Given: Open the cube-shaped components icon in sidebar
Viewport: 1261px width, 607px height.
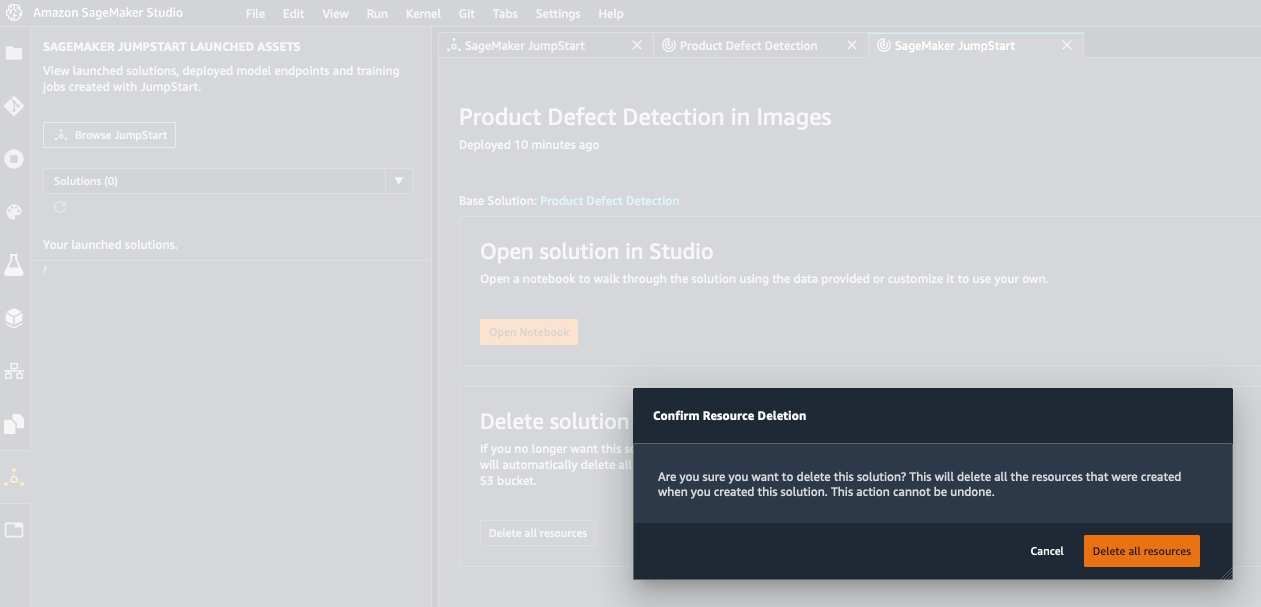Looking at the screenshot, I should 14,318.
